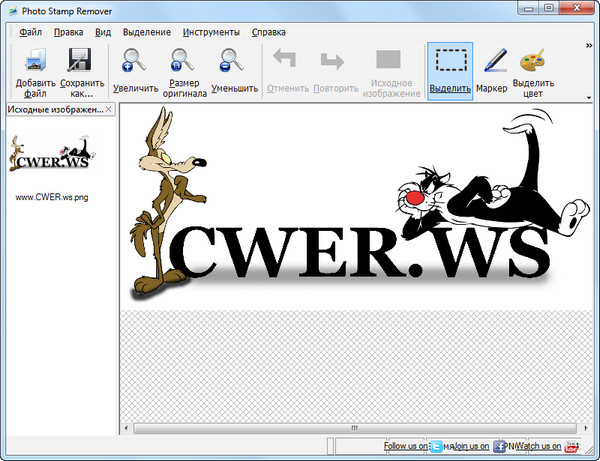Click the Follow us on link

(406, 447)
